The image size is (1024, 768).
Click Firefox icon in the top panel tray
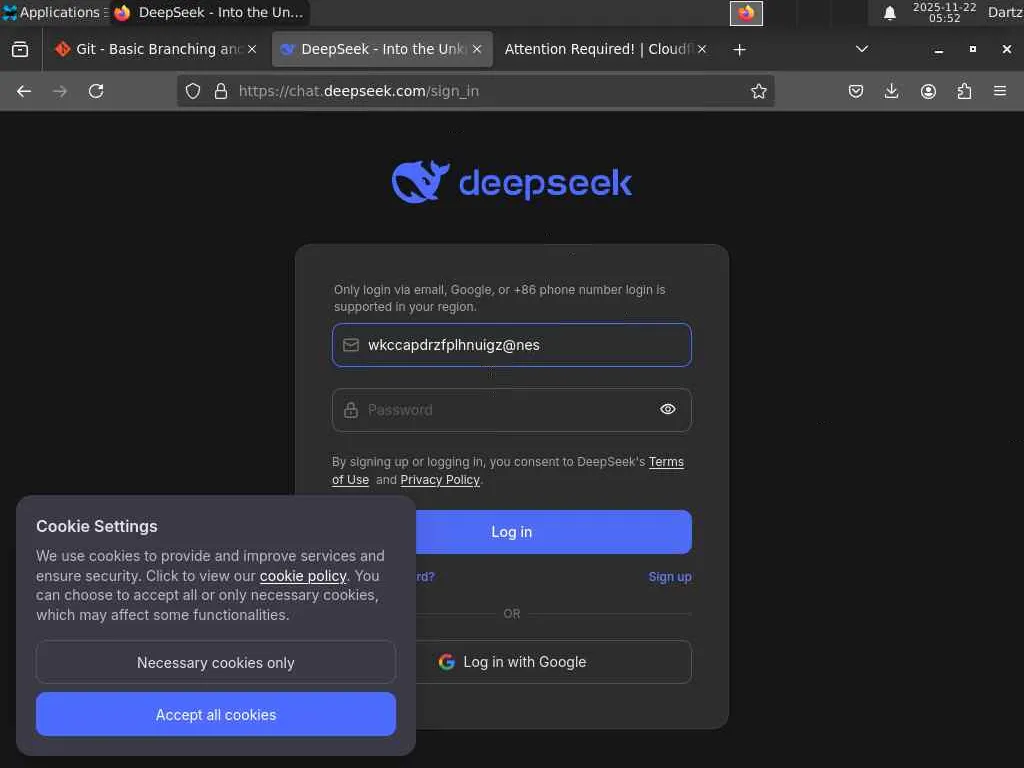(x=746, y=13)
